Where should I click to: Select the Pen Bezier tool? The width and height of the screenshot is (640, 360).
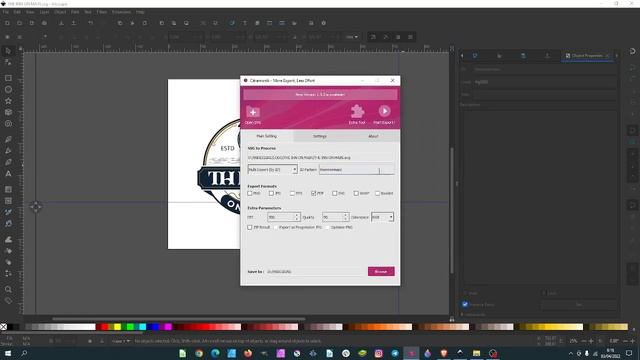[8, 151]
